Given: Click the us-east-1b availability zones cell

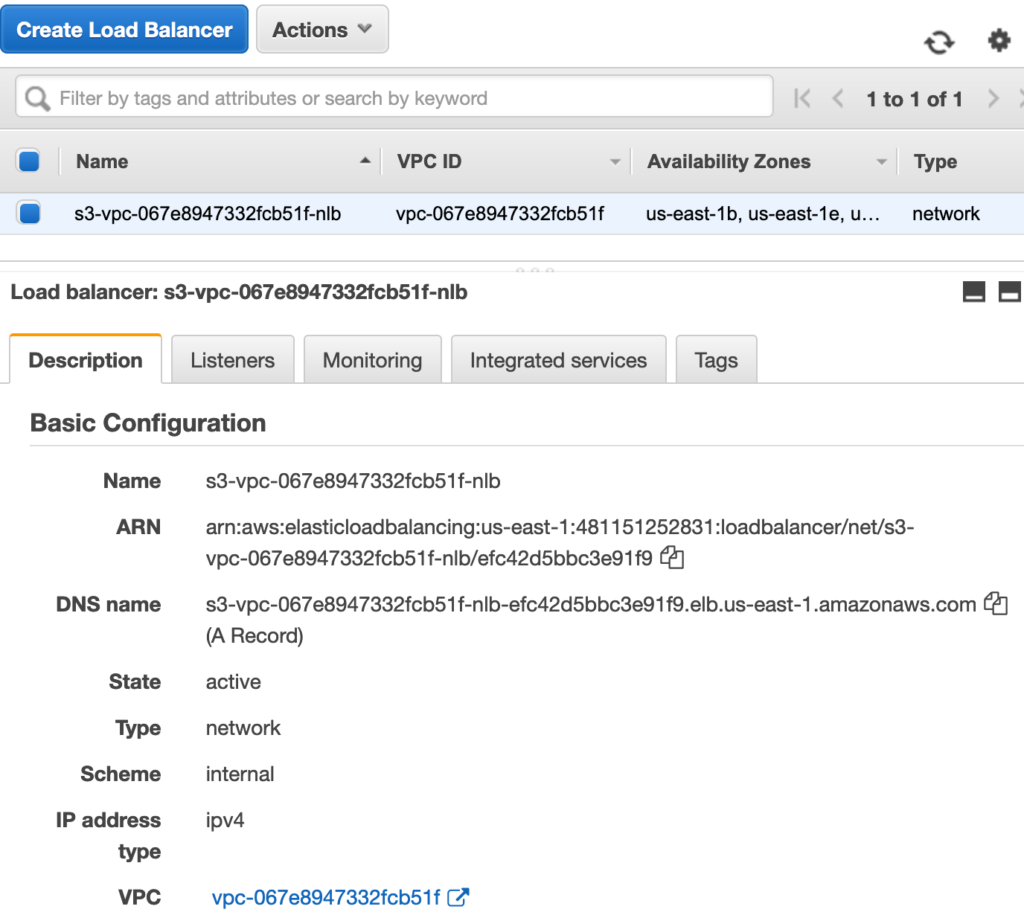Looking at the screenshot, I should pyautogui.click(x=762, y=214).
